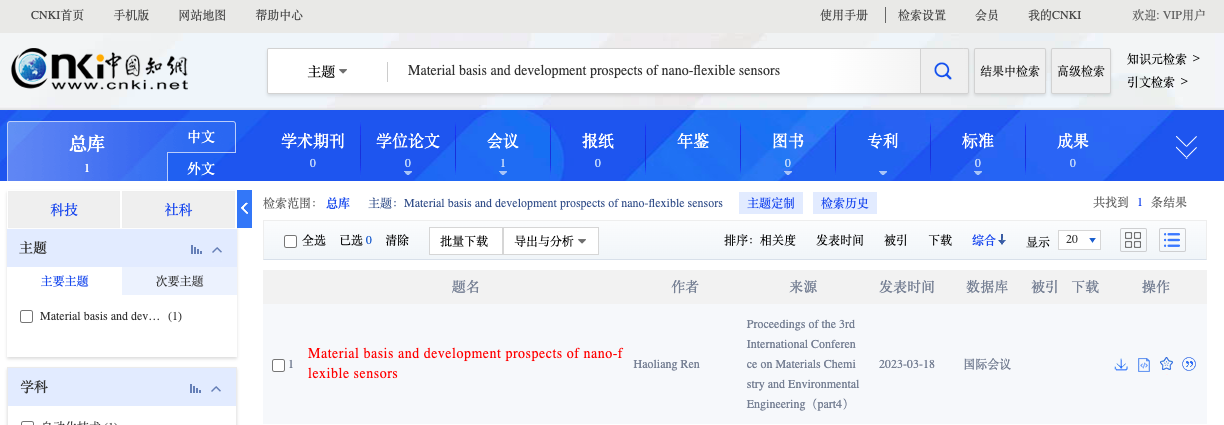This screenshot has height=425, width=1224.
Task: Select the 学术期刊 database tab
Action: click(x=312, y=148)
